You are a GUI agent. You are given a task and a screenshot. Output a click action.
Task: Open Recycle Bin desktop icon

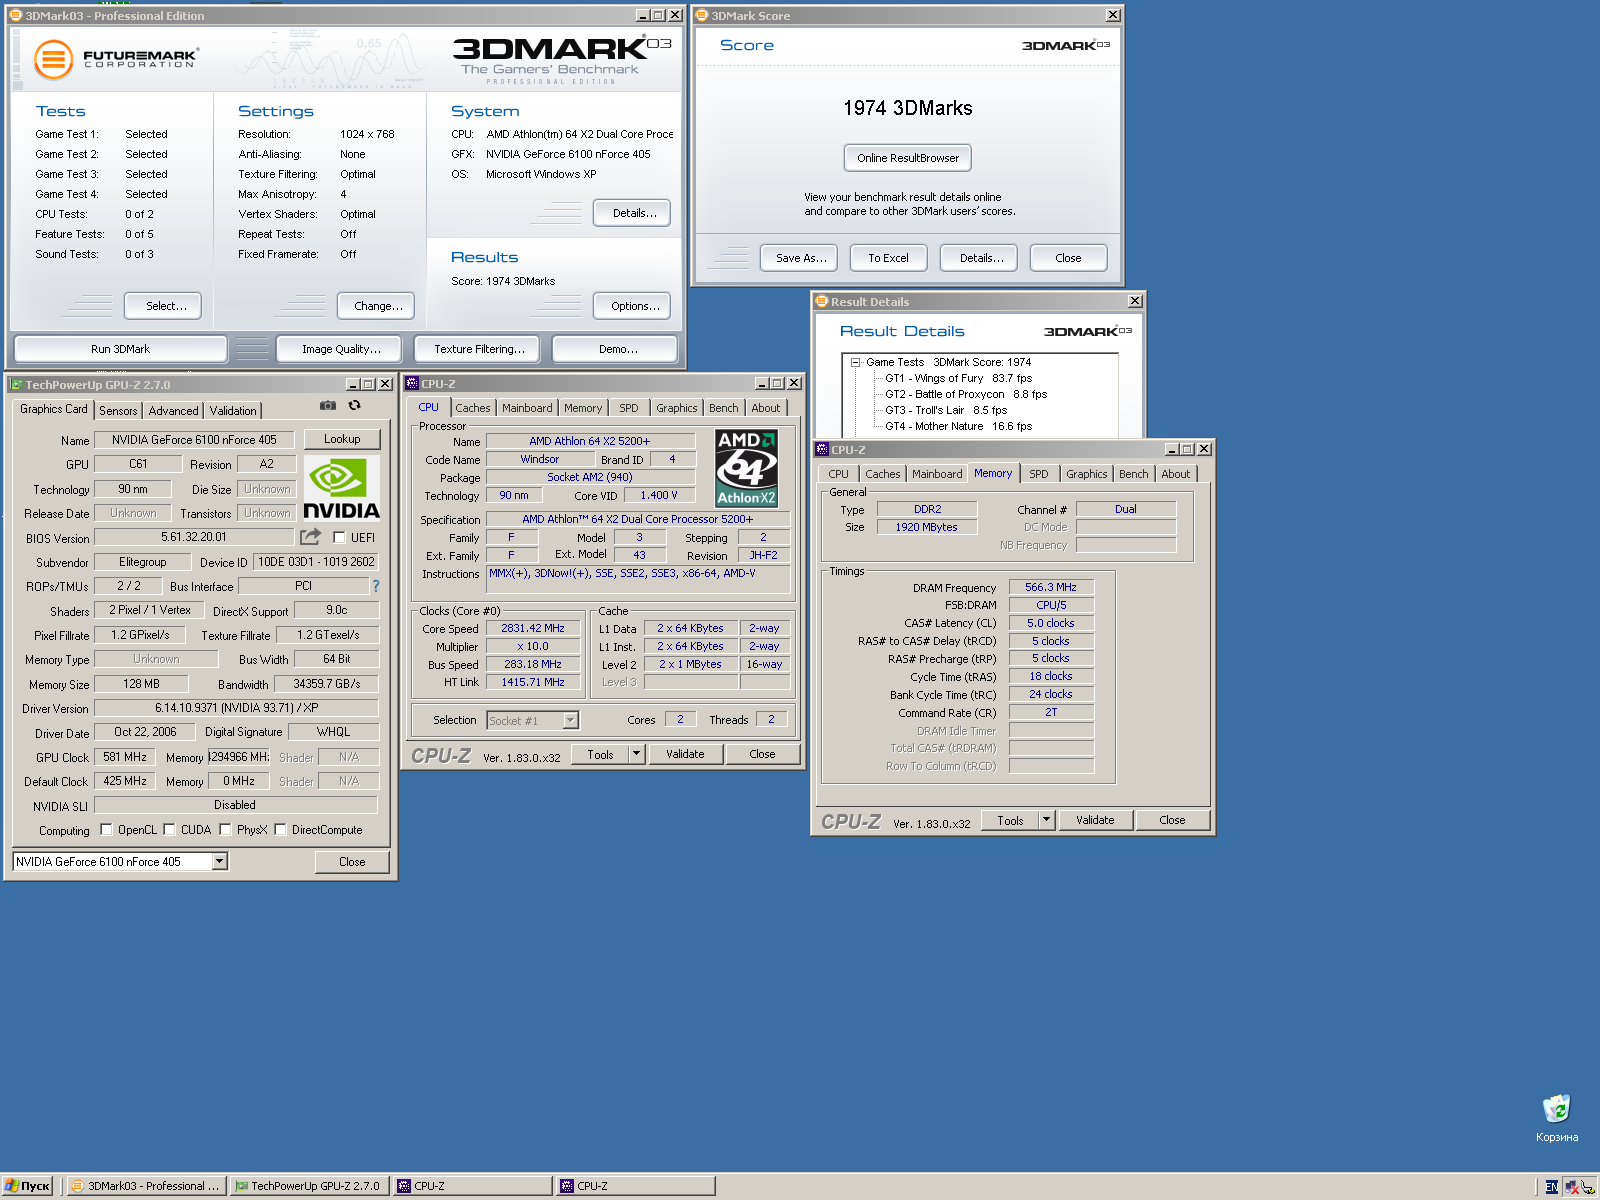[x=1556, y=1118]
